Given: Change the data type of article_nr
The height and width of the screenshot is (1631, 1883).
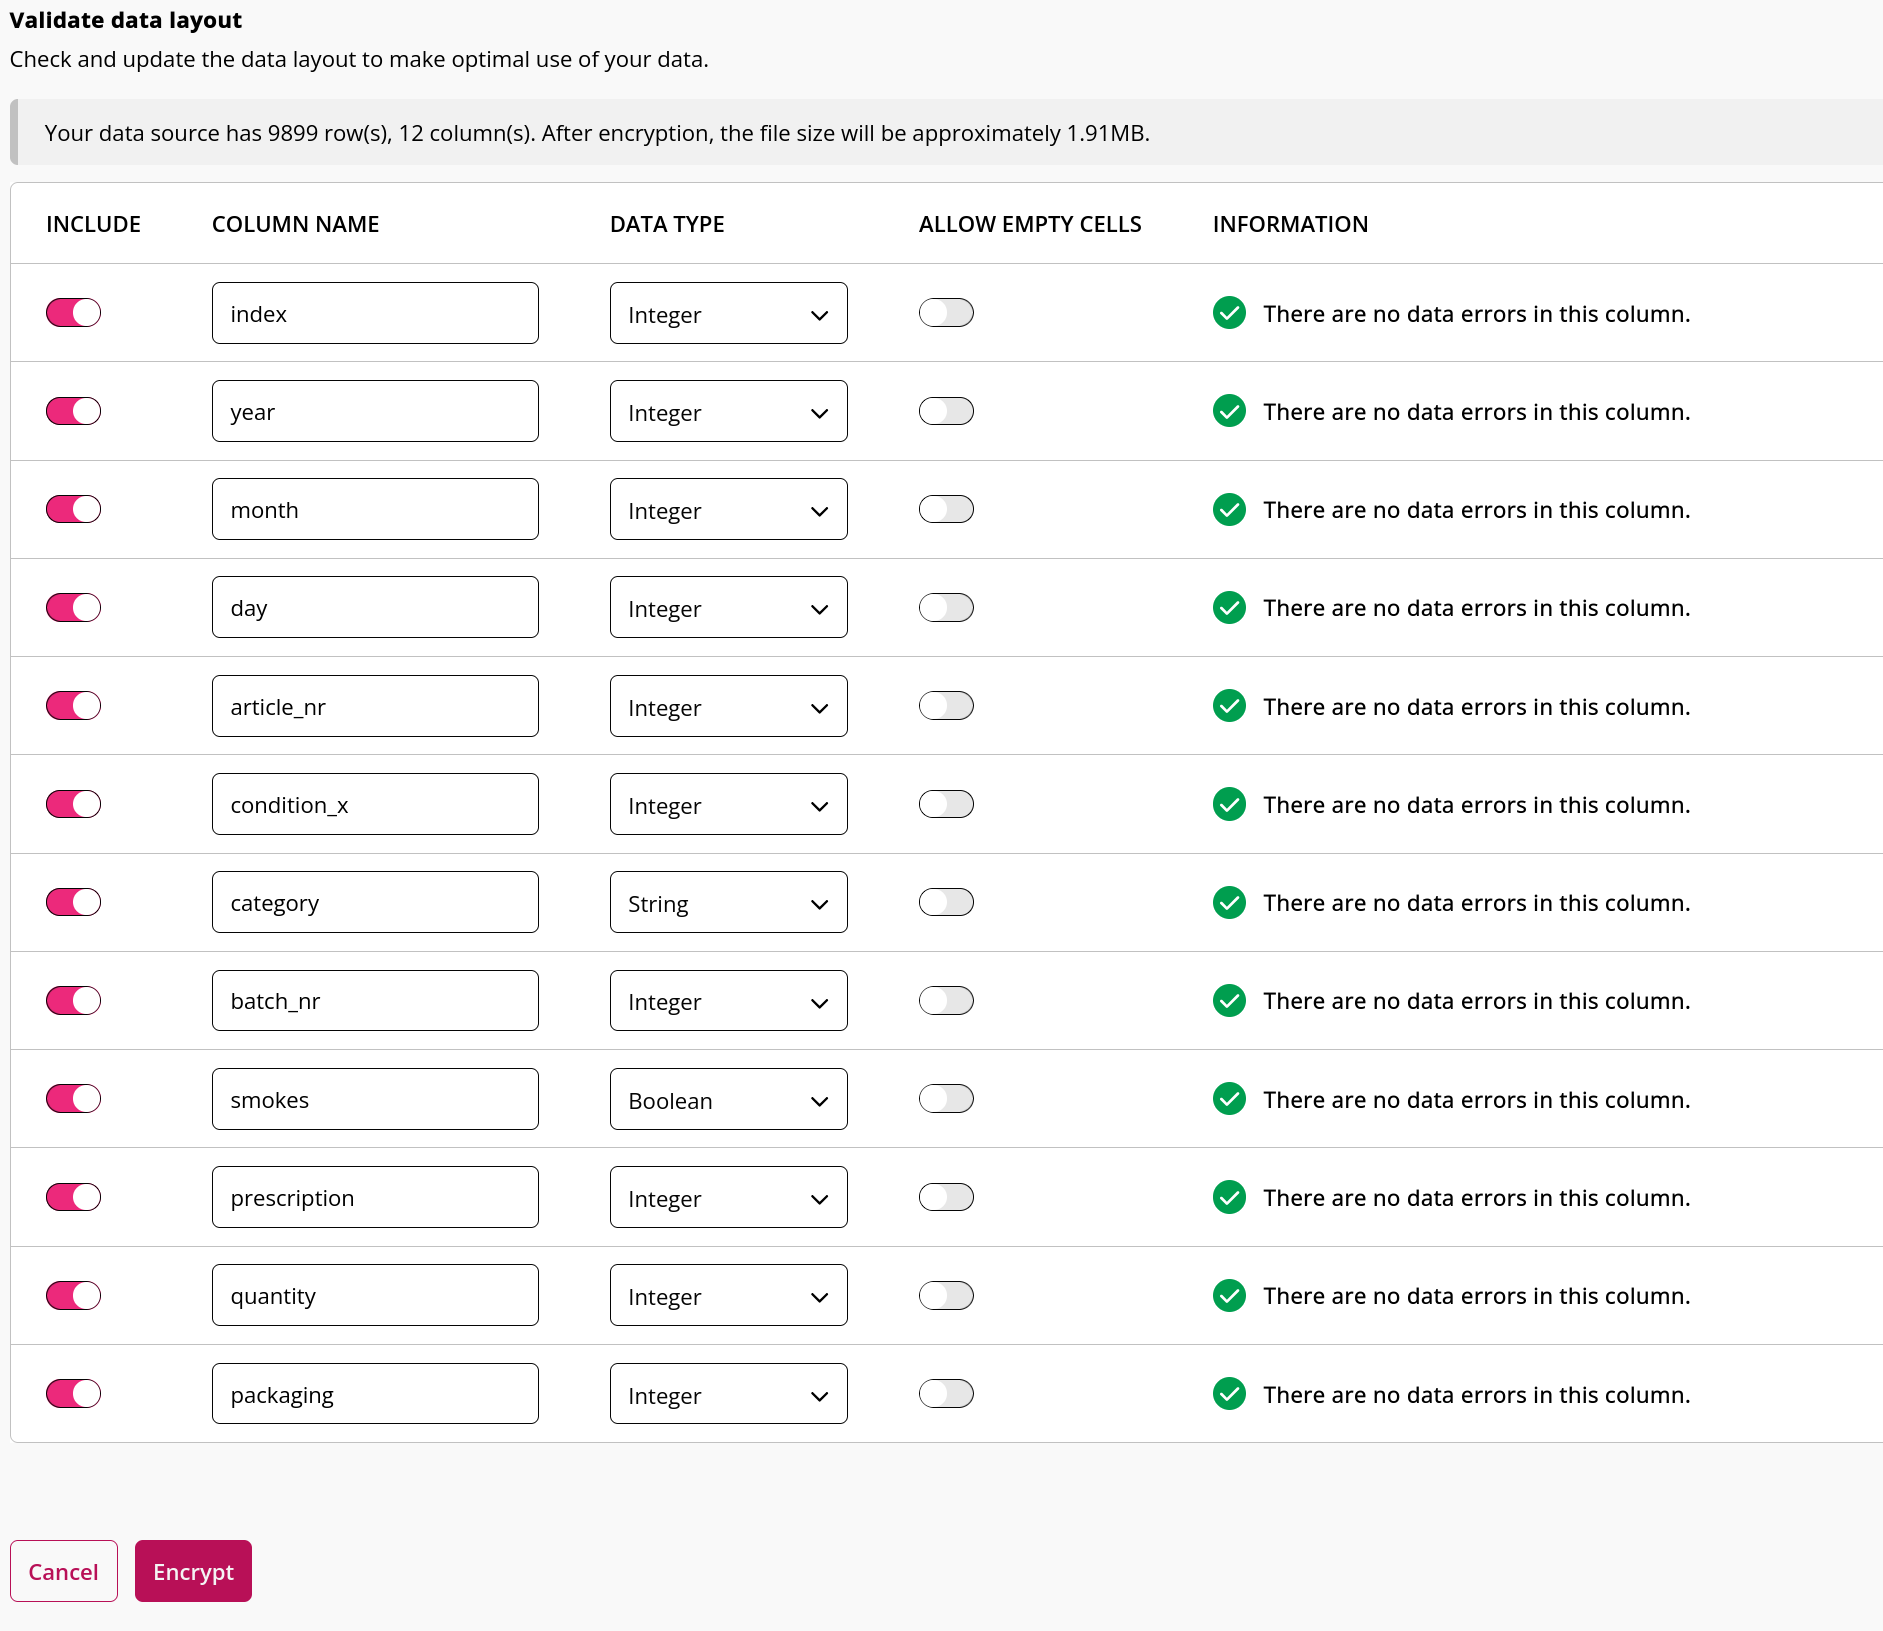Looking at the screenshot, I should click(x=728, y=706).
